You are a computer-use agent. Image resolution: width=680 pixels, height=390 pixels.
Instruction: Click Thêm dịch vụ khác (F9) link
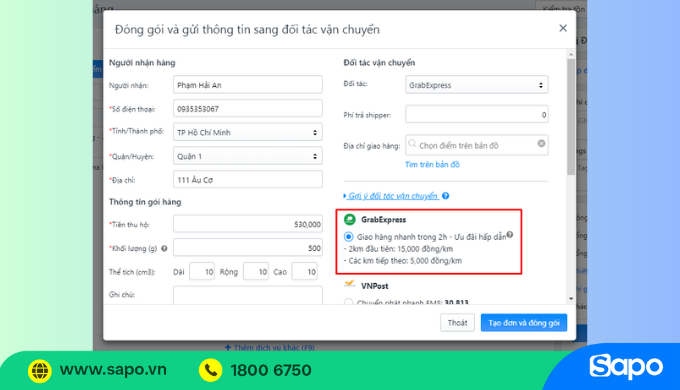pos(270,347)
